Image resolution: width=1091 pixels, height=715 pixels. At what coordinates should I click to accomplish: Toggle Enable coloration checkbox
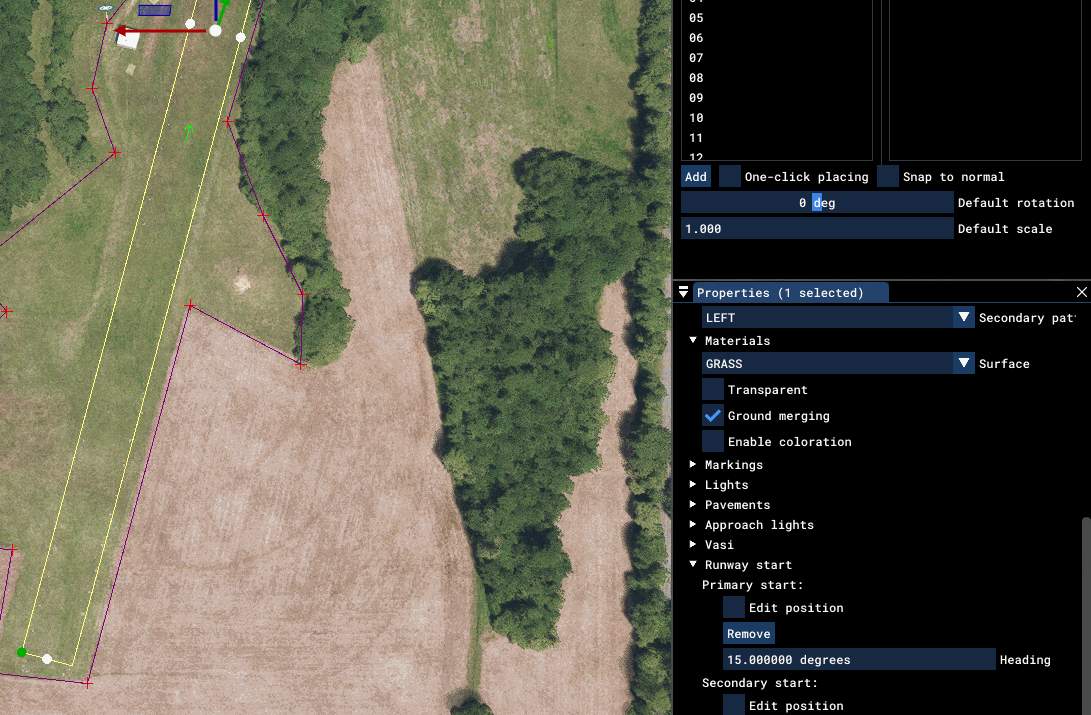713,442
